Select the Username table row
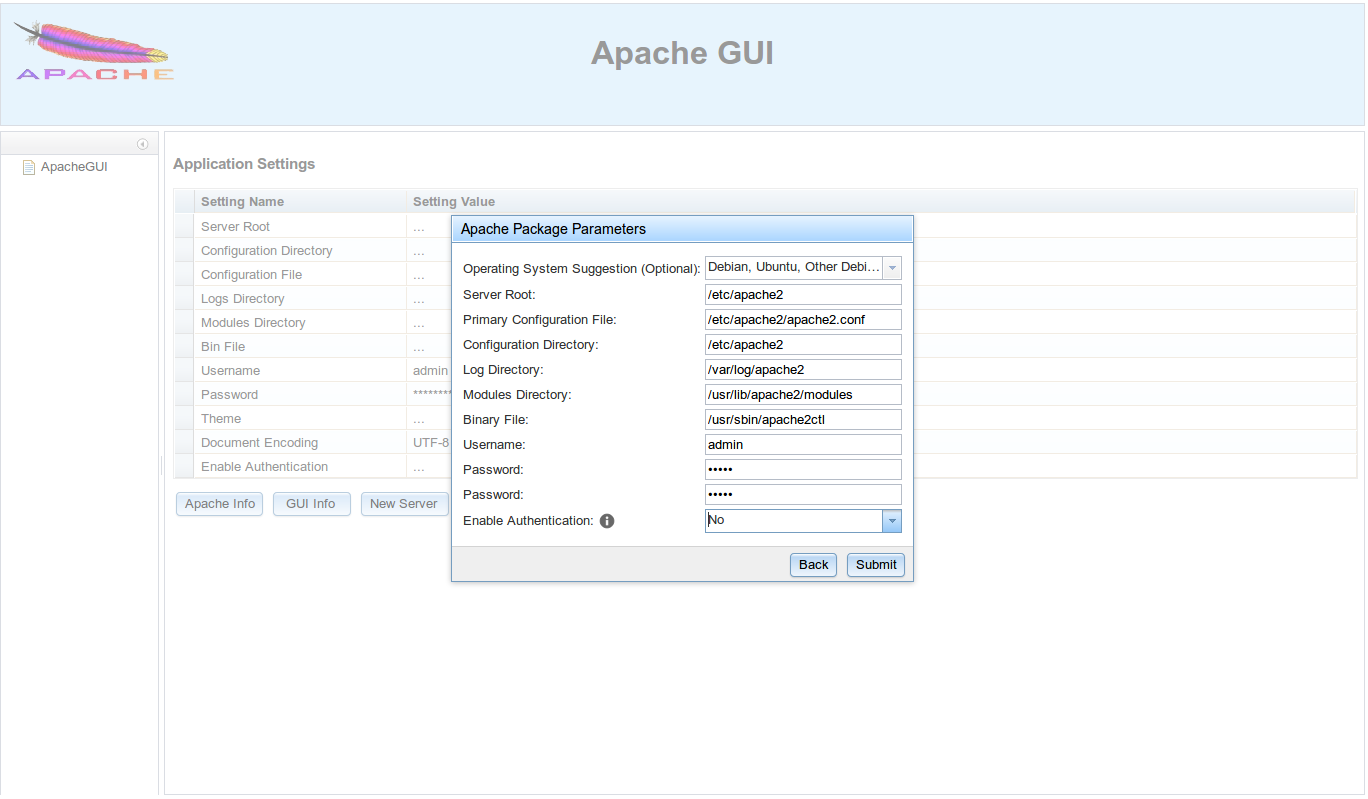The image size is (1368, 799). pyautogui.click(x=765, y=371)
